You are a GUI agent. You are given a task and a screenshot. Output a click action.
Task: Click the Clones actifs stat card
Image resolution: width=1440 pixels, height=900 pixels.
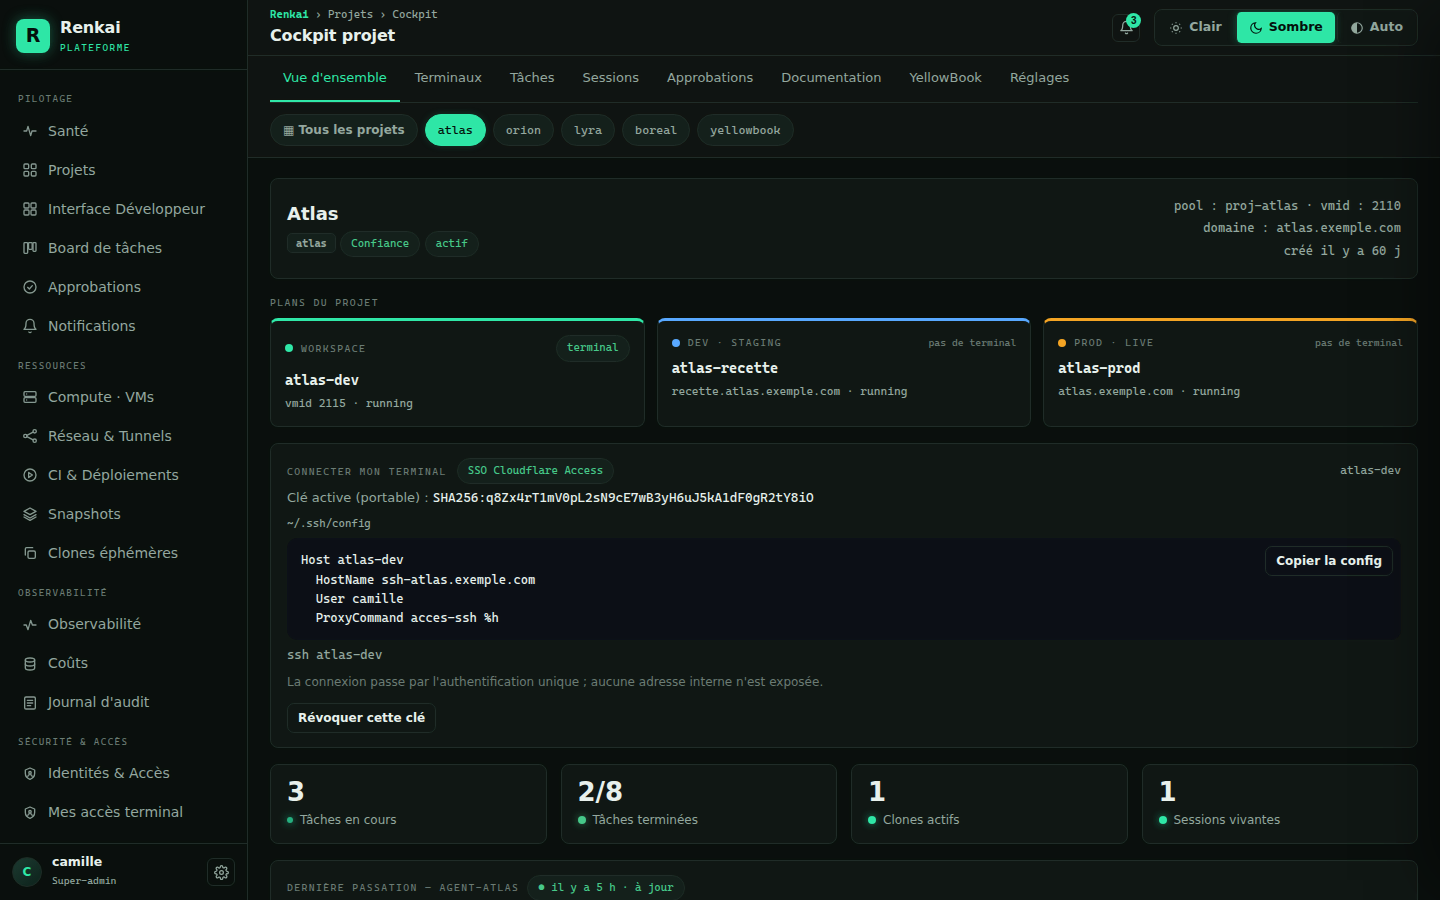[x=989, y=804]
